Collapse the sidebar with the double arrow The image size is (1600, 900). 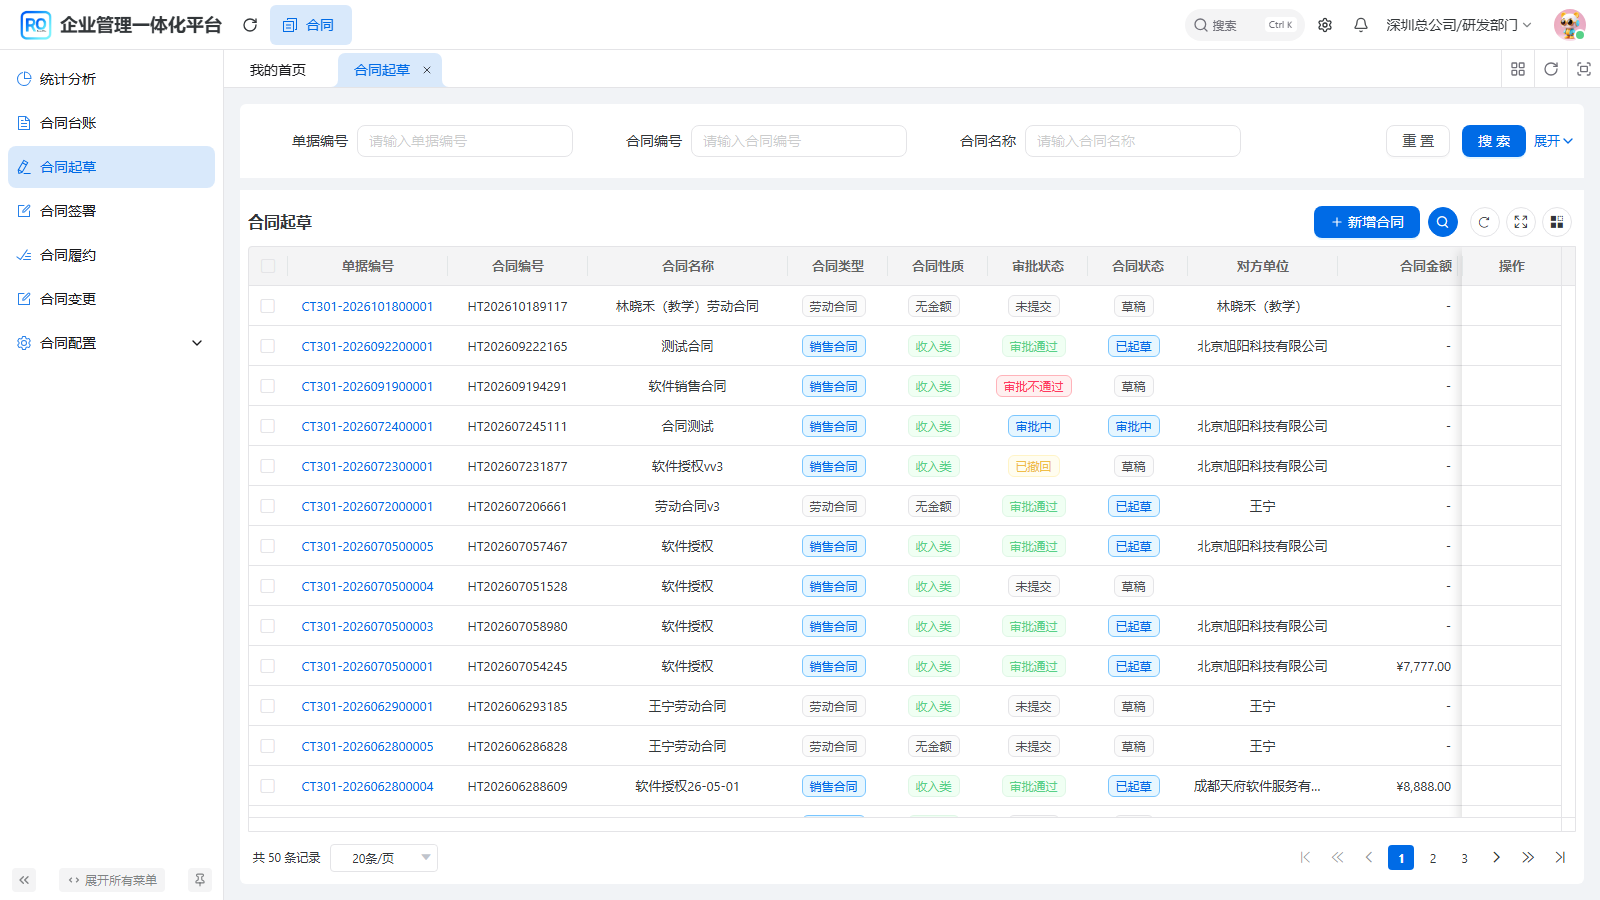(24, 880)
